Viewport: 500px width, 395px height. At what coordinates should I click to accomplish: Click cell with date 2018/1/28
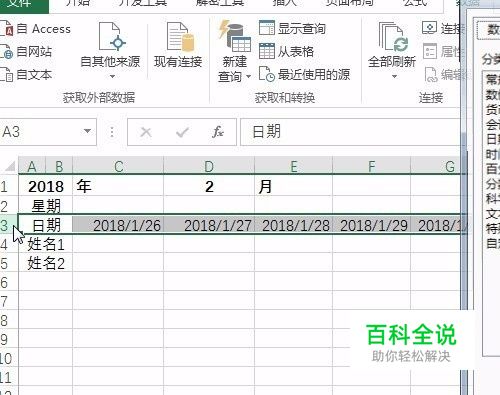click(x=294, y=225)
